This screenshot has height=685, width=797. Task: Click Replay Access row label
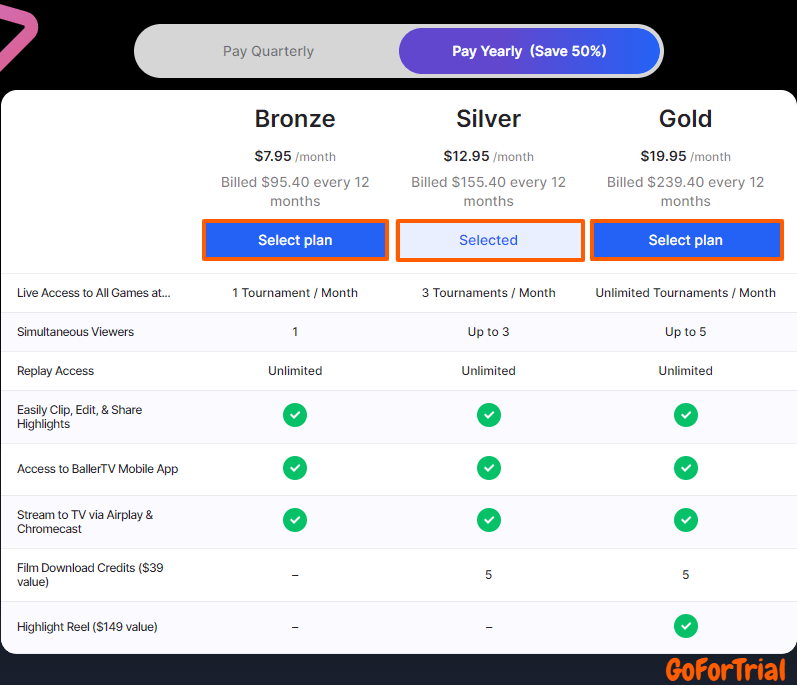pos(55,371)
